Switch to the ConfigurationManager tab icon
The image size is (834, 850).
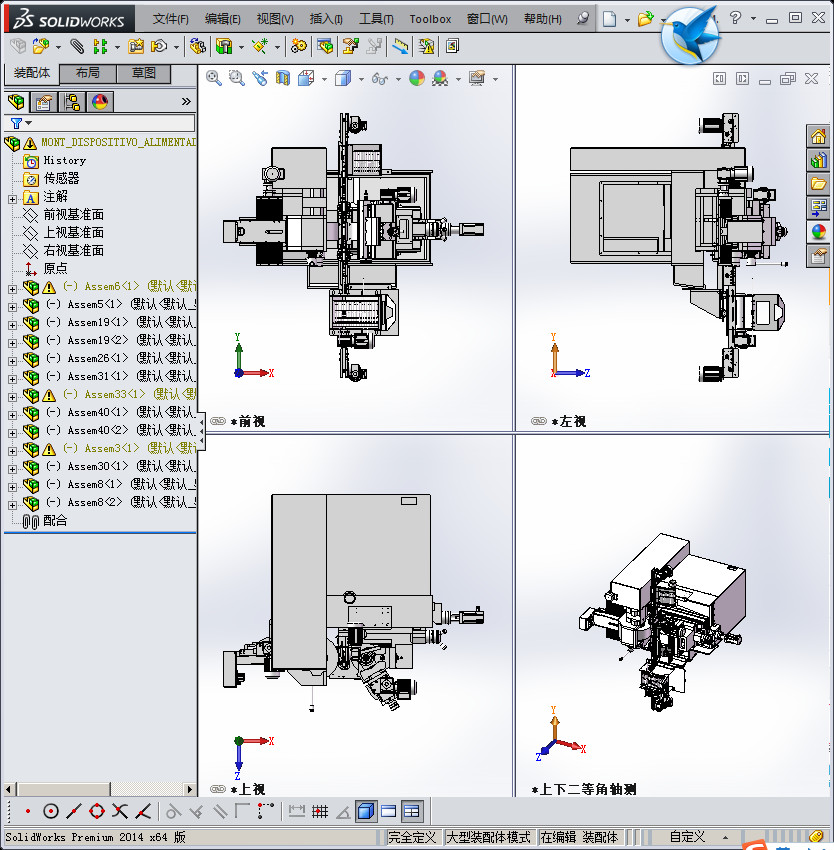(72, 102)
